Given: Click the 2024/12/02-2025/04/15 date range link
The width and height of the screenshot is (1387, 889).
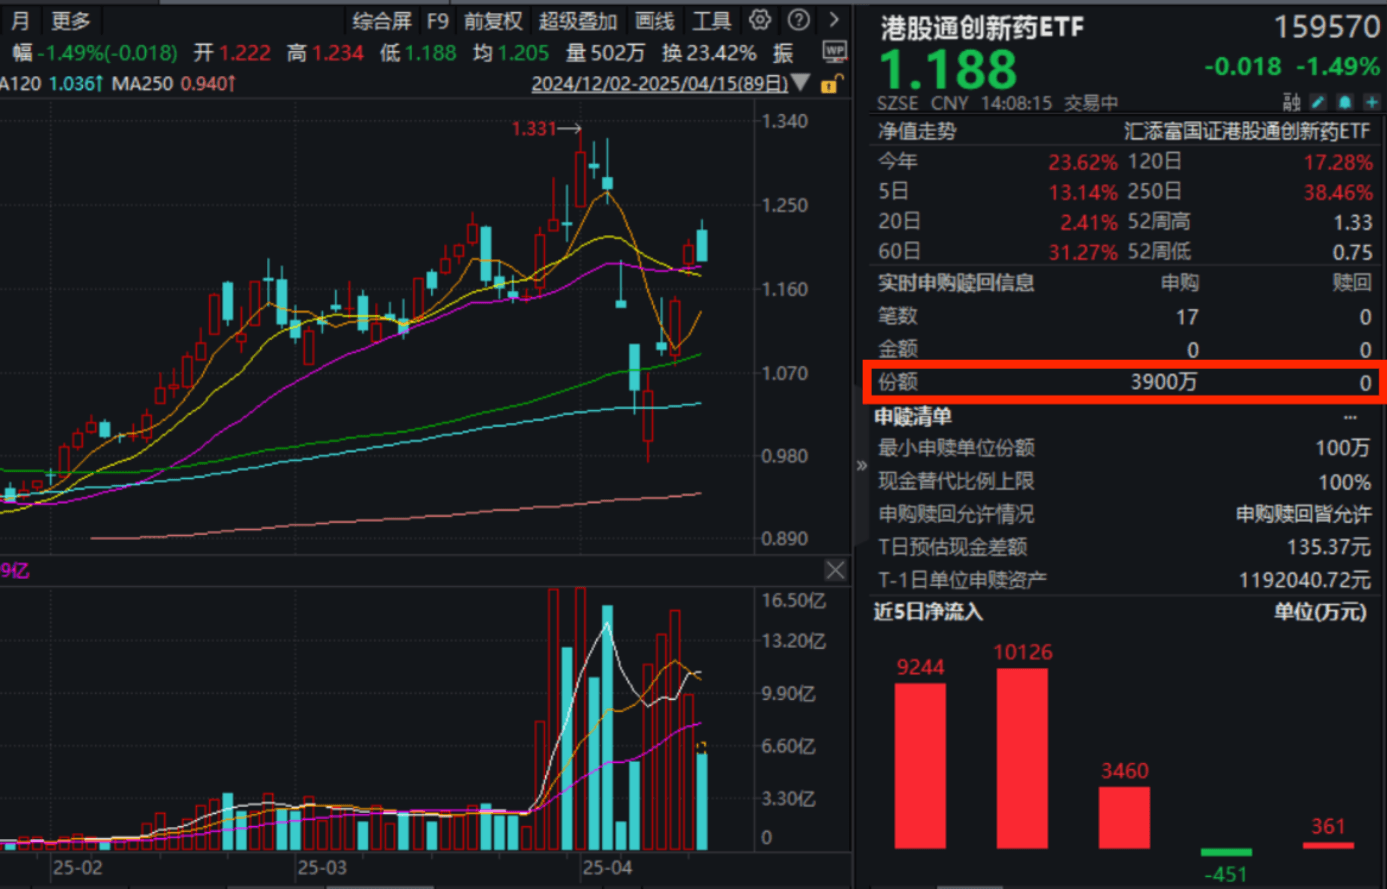Looking at the screenshot, I should click(660, 84).
